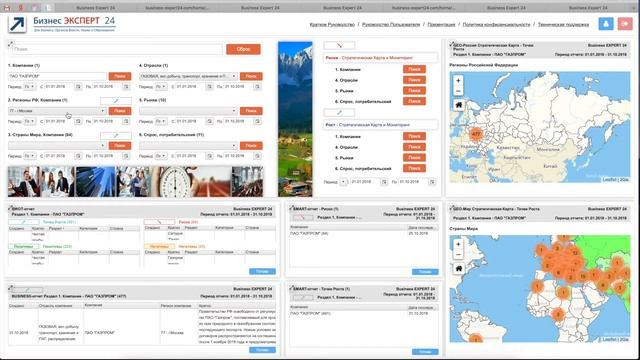Open end-date calendar in Риски/Рост panel
This screenshot has height=360, width=640.
(432, 182)
